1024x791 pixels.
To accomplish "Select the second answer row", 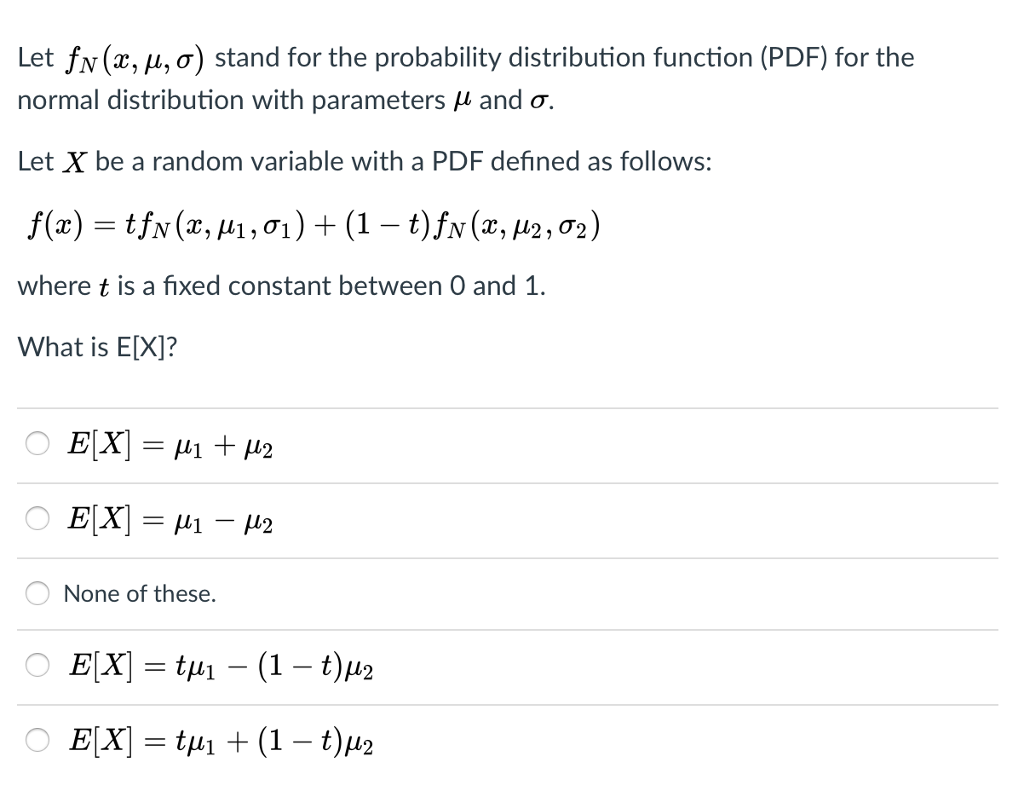I will (500, 518).
